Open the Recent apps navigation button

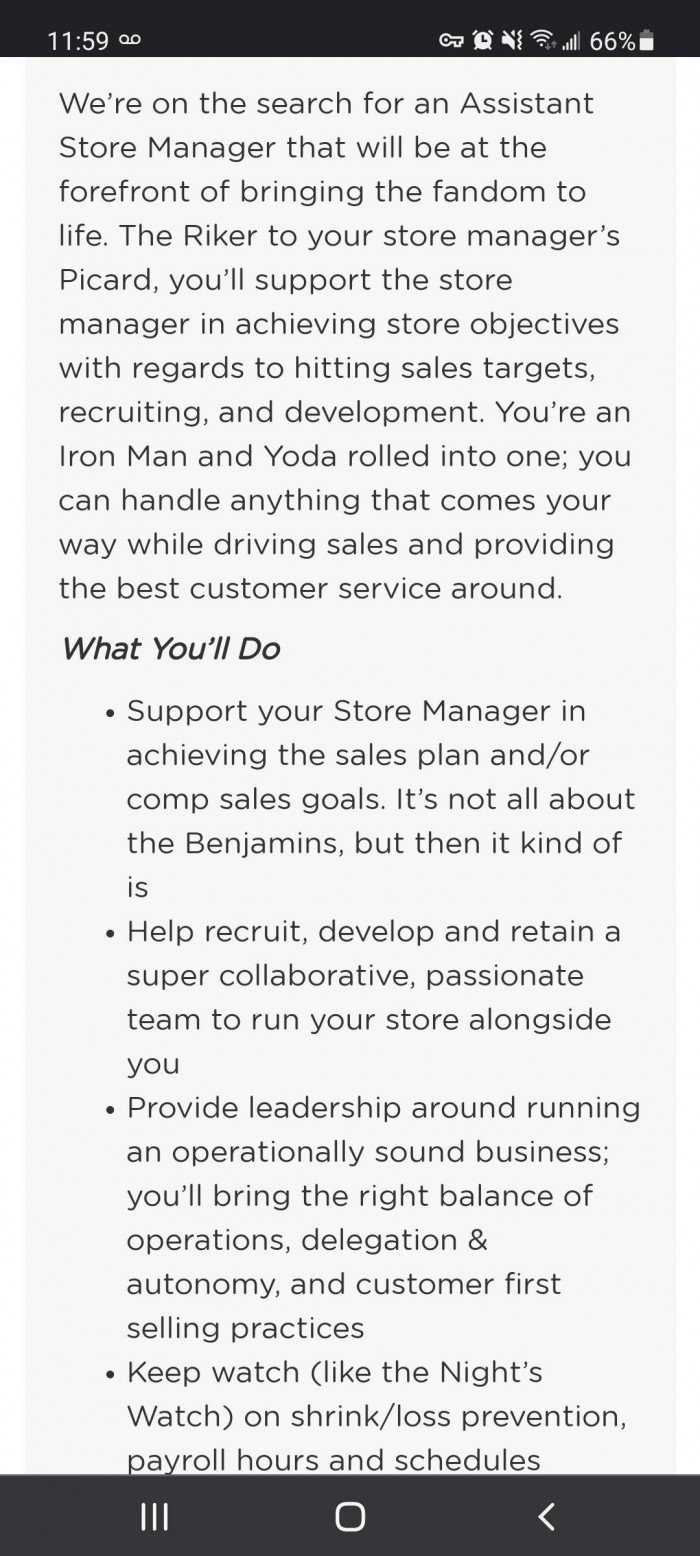point(154,1516)
